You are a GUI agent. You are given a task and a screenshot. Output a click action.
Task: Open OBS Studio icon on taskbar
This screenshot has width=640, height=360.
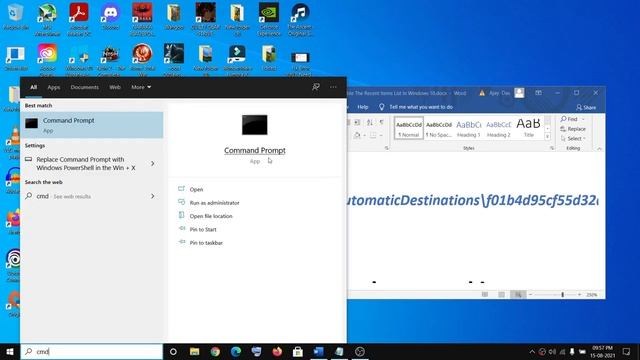[360, 351]
